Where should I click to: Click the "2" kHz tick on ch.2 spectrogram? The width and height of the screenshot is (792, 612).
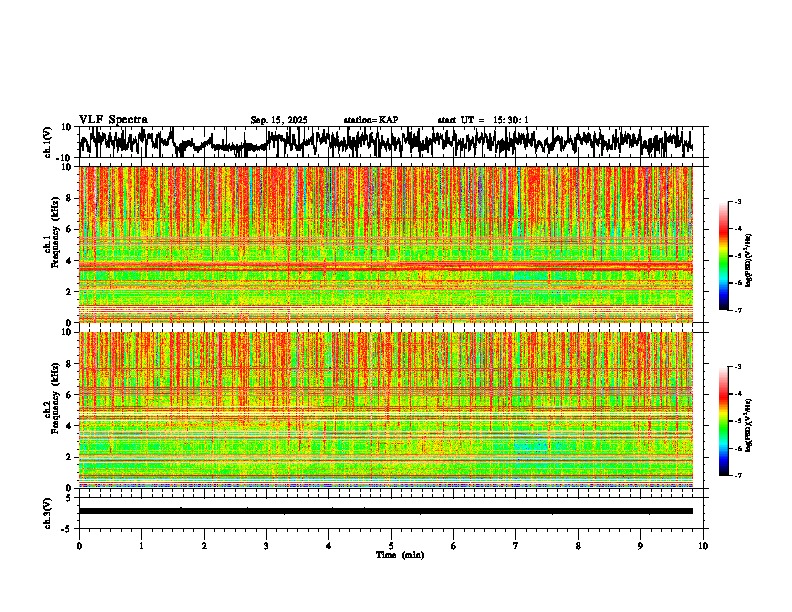tap(69, 457)
